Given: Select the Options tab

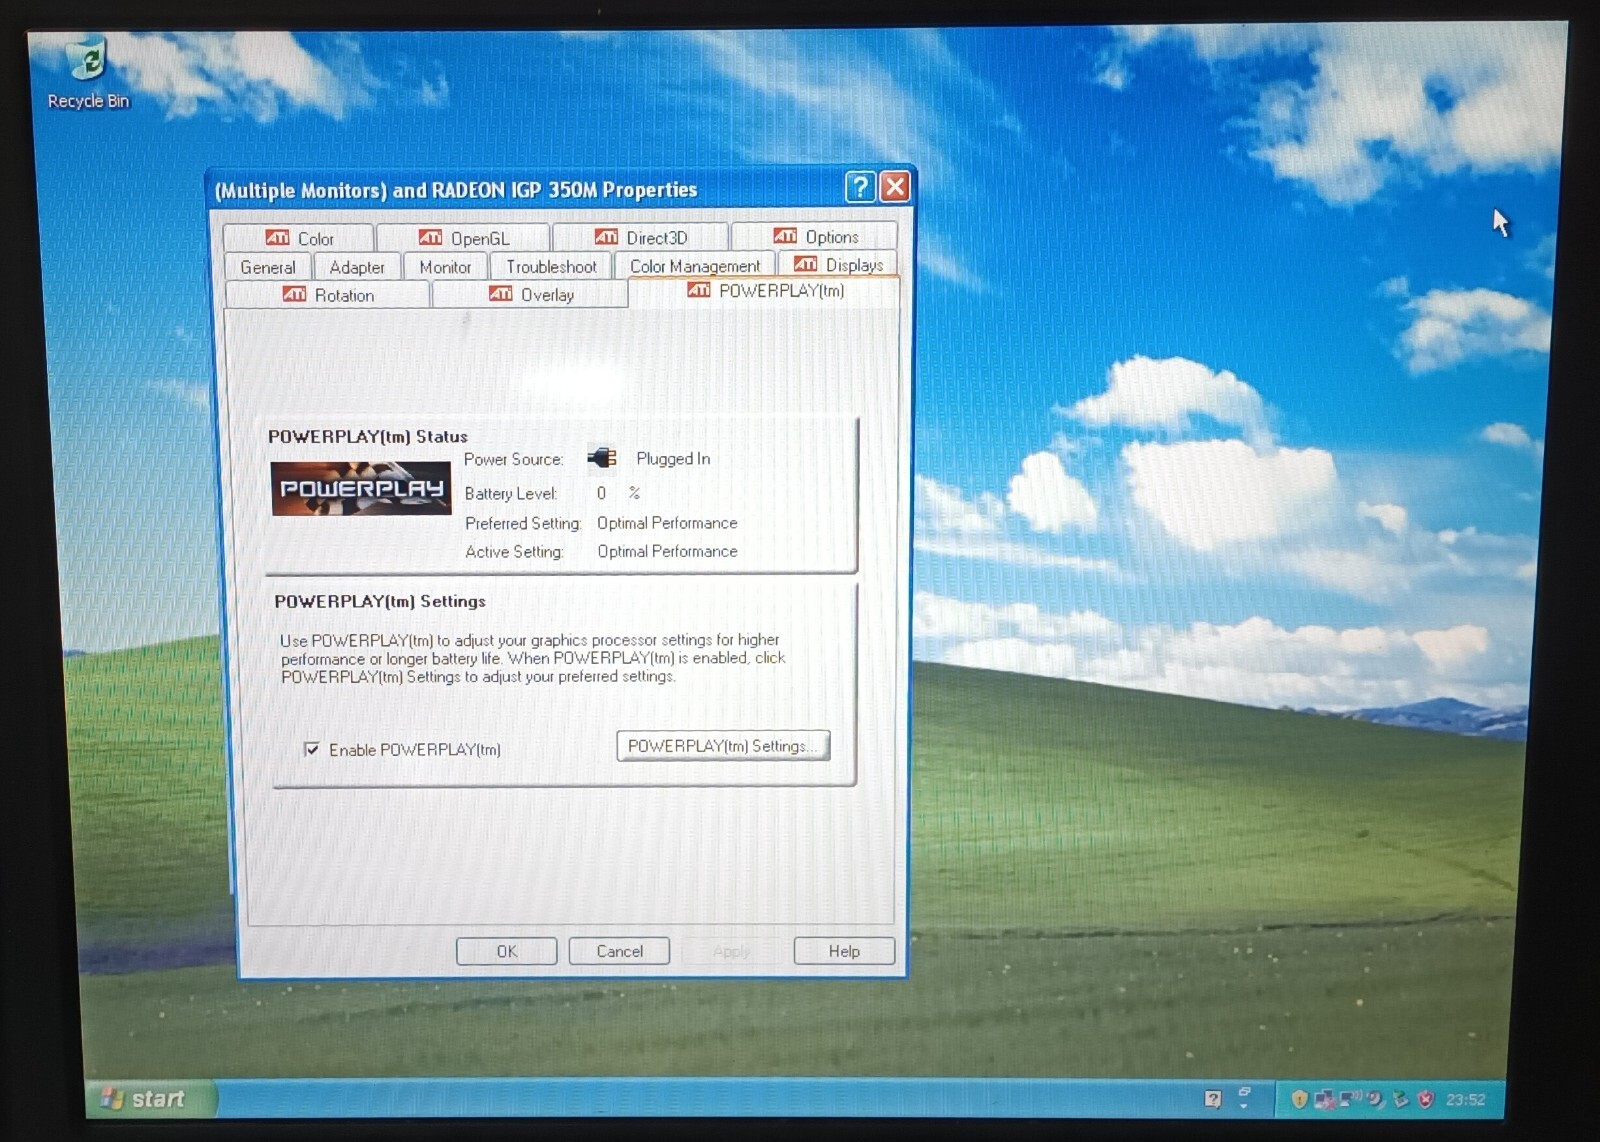Looking at the screenshot, I should click(815, 236).
